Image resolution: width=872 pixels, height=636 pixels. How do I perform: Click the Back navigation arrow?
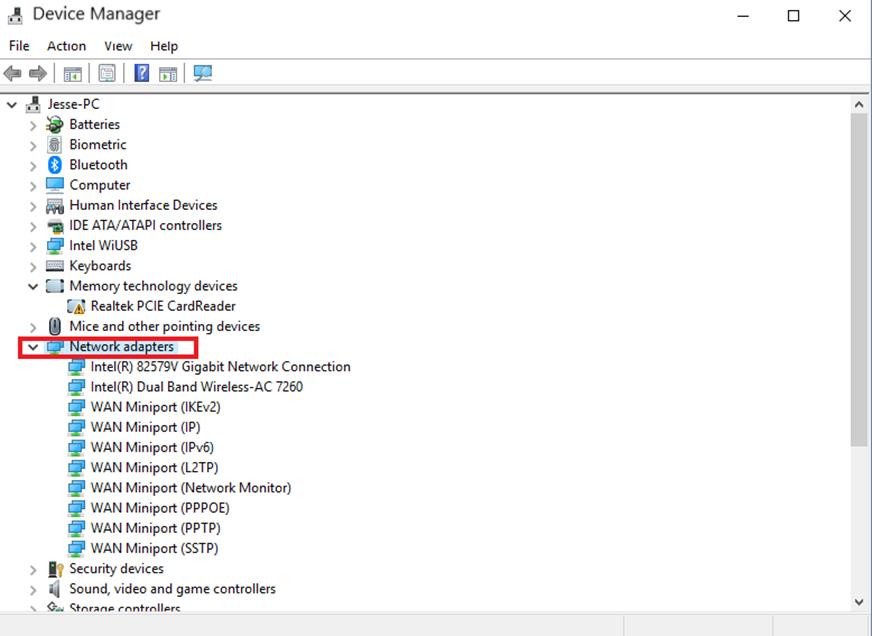tap(12, 72)
